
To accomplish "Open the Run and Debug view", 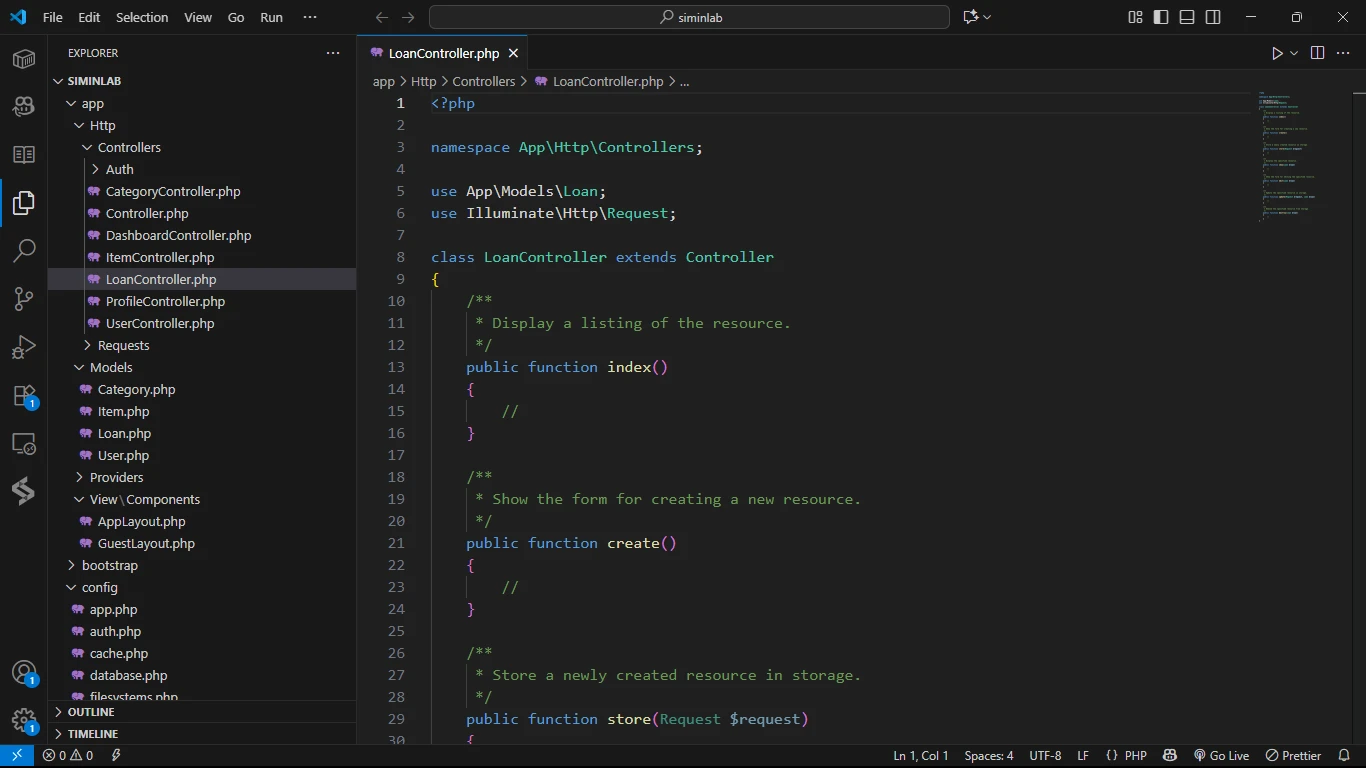I will pos(24,347).
